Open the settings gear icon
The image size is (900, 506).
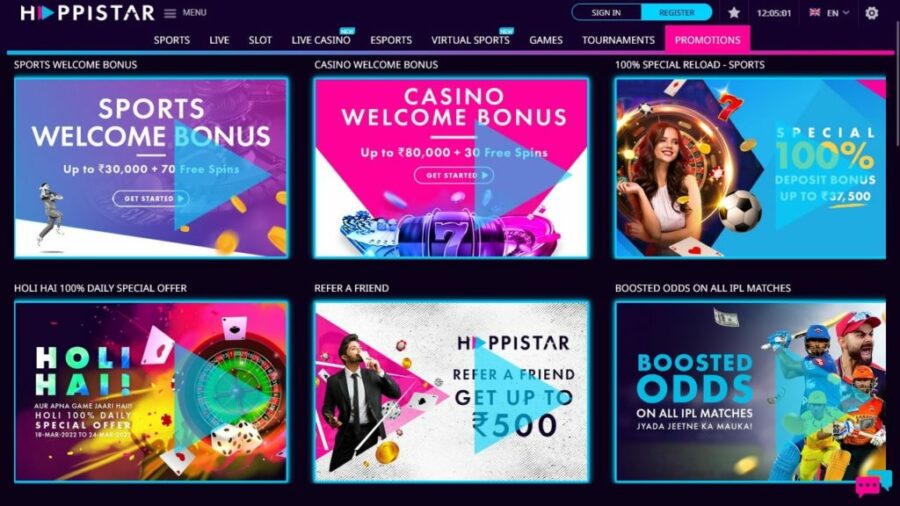pos(871,13)
